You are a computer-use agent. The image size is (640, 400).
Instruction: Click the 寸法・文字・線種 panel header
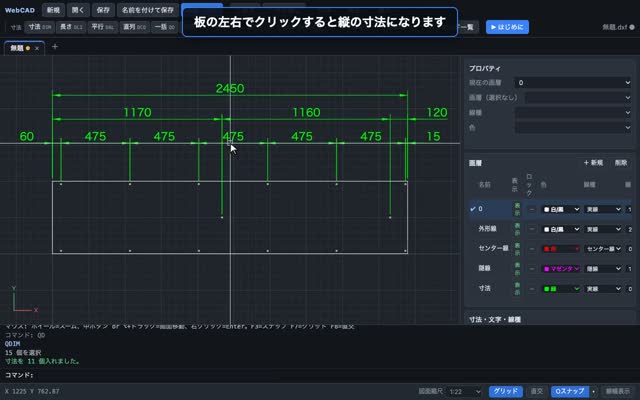[495, 319]
